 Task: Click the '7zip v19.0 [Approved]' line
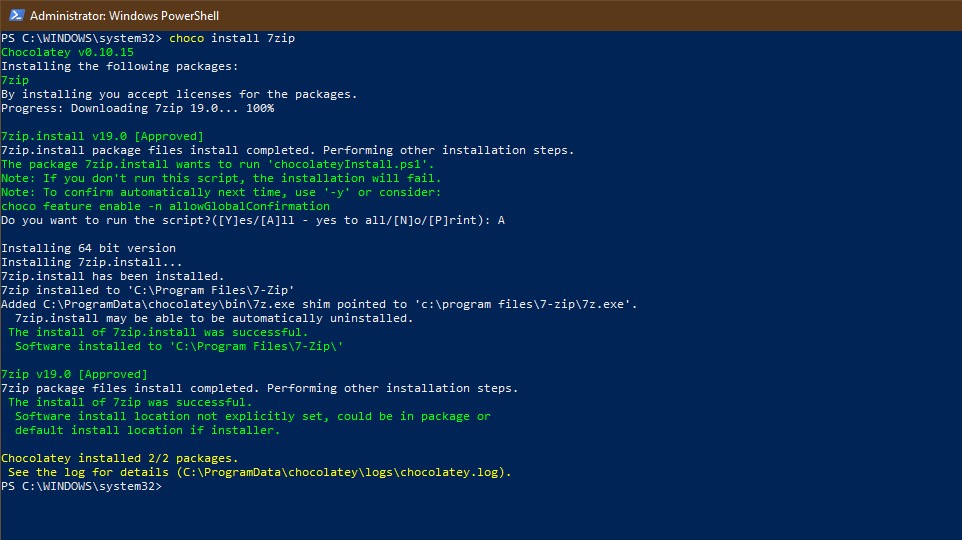(74, 374)
